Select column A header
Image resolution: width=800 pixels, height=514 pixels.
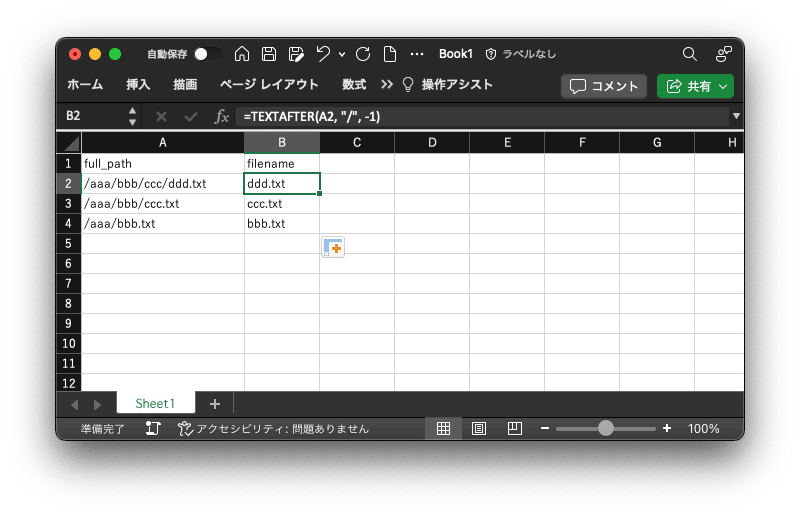pos(163,143)
